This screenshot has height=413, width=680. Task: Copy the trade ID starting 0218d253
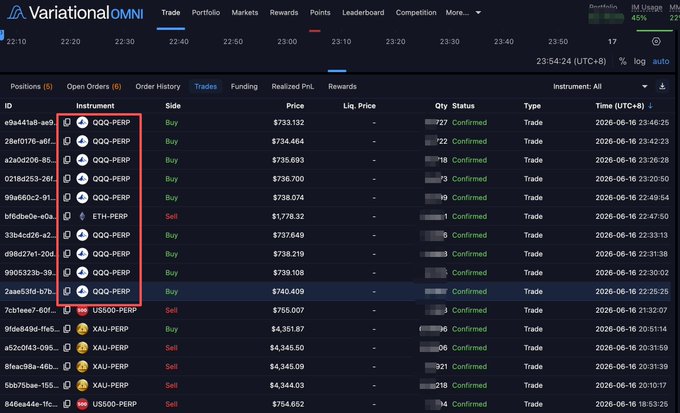click(x=67, y=179)
